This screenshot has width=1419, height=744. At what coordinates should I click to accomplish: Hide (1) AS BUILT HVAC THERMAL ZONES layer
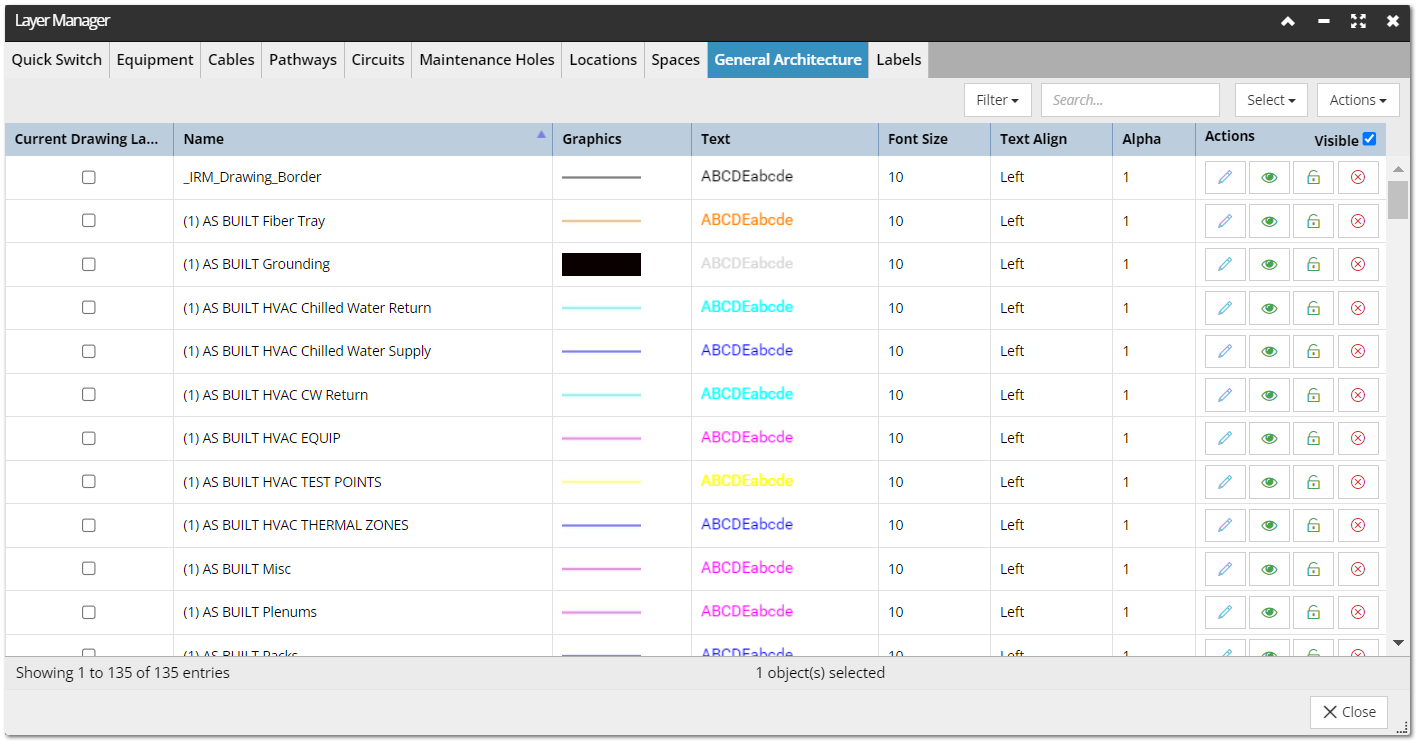coord(1269,525)
